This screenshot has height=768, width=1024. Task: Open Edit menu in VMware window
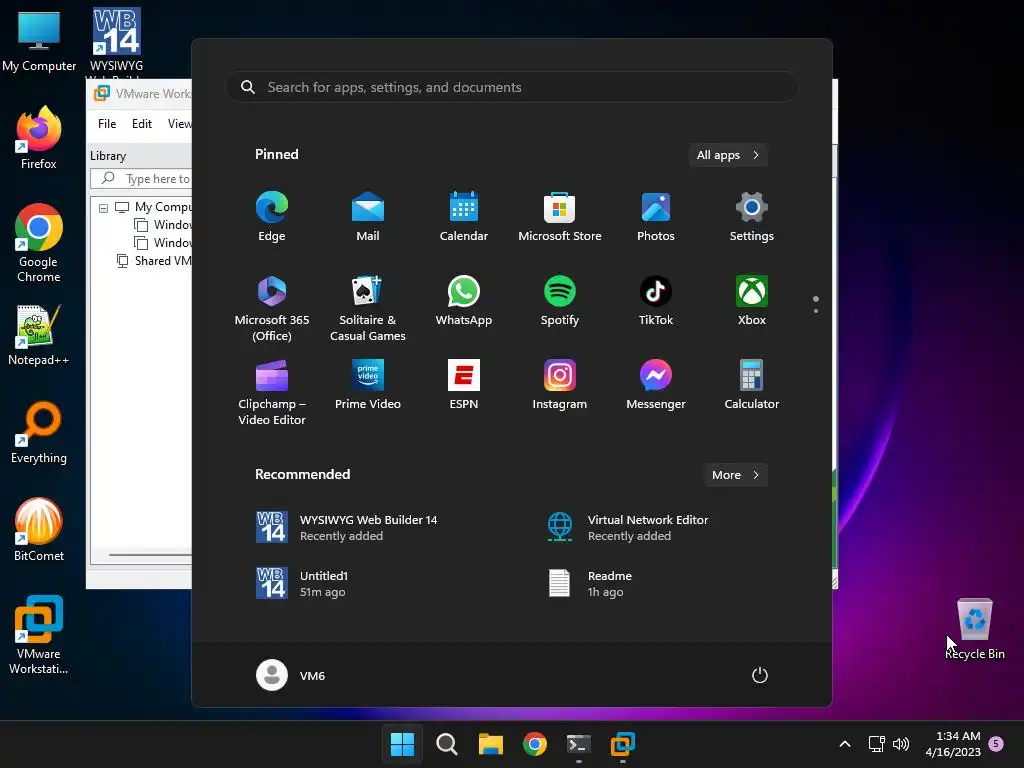142,123
